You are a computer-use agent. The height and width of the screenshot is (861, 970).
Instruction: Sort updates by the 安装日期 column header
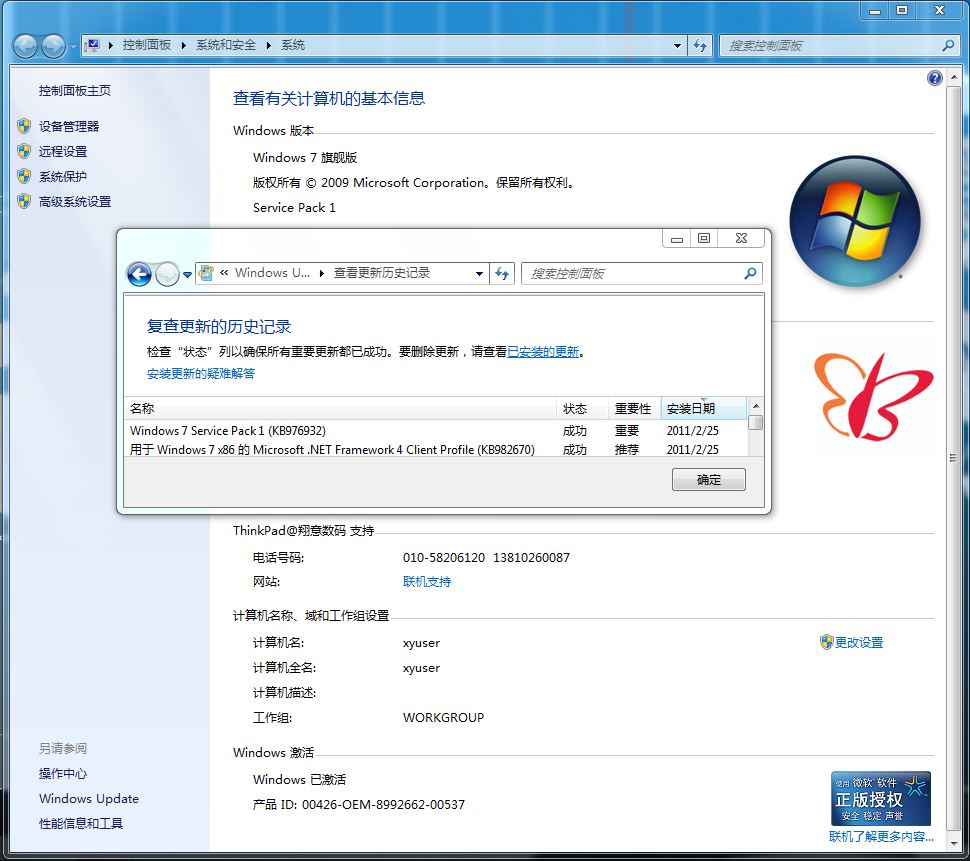(x=704, y=408)
